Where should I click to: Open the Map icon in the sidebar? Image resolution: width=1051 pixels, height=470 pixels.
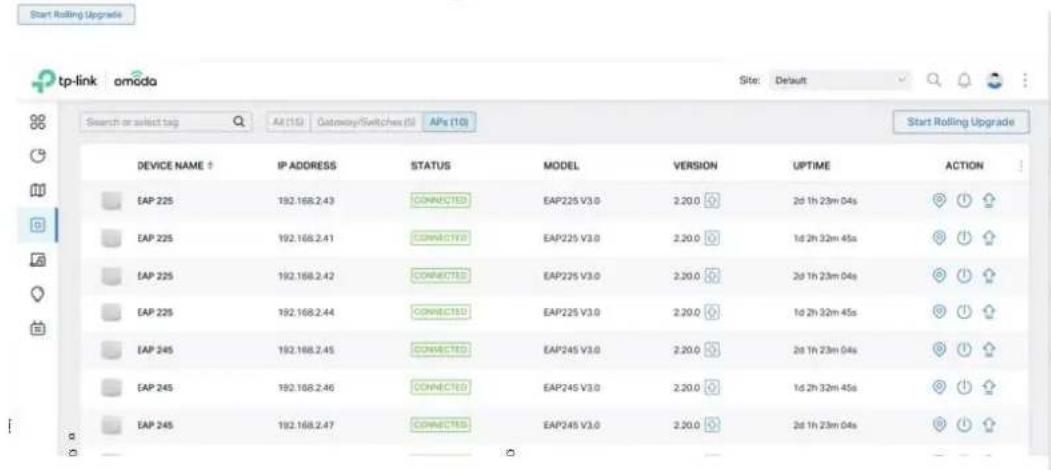point(38,190)
